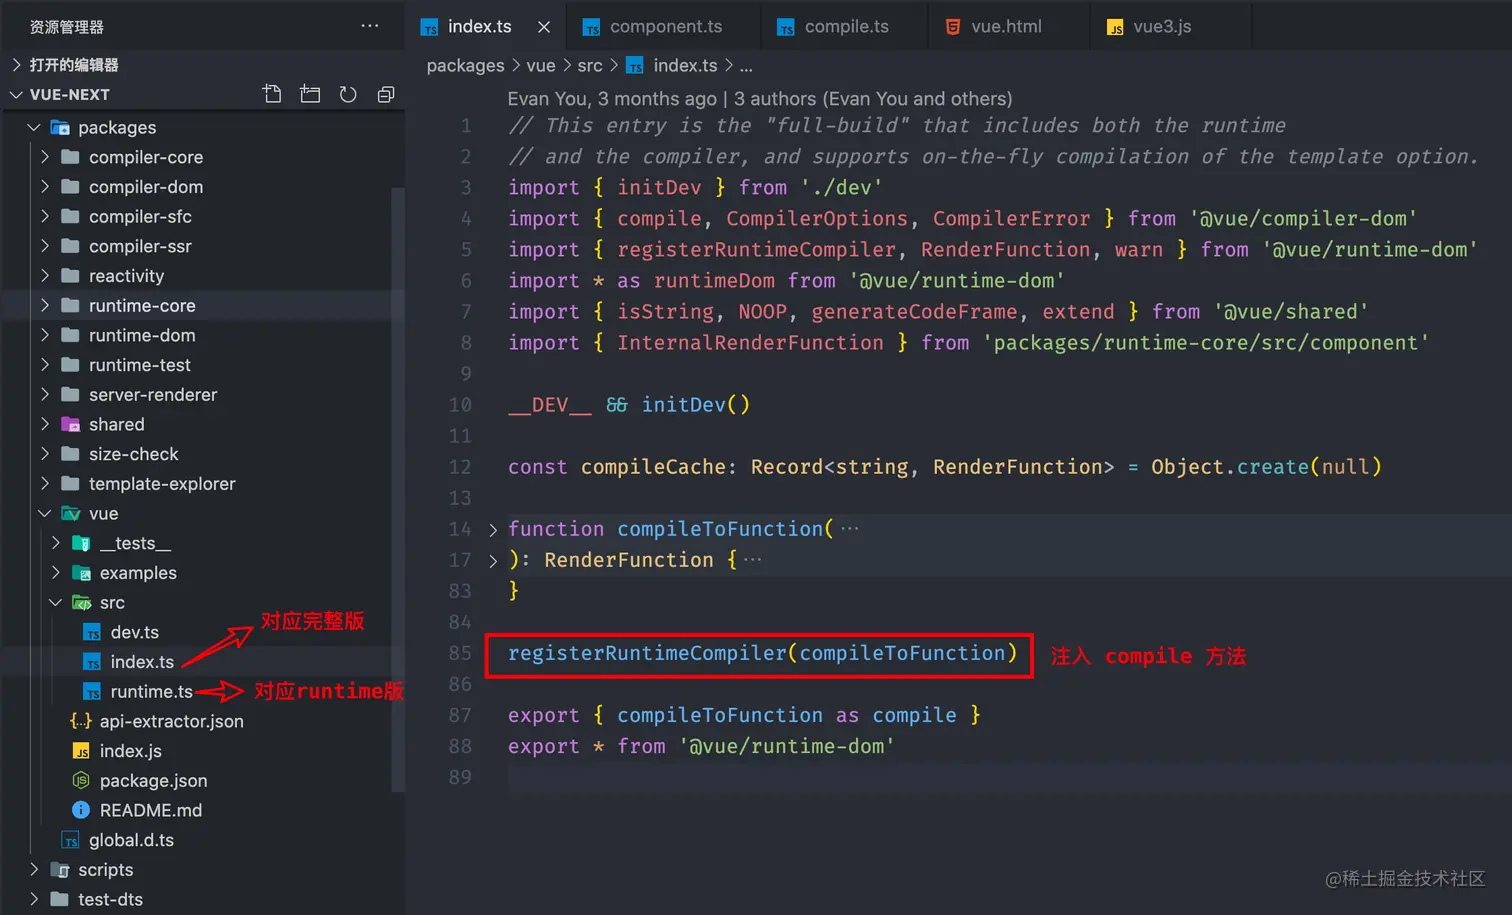Screen dimensions: 1512x915
Task: Click initDev import on line 3
Action: click(x=659, y=188)
